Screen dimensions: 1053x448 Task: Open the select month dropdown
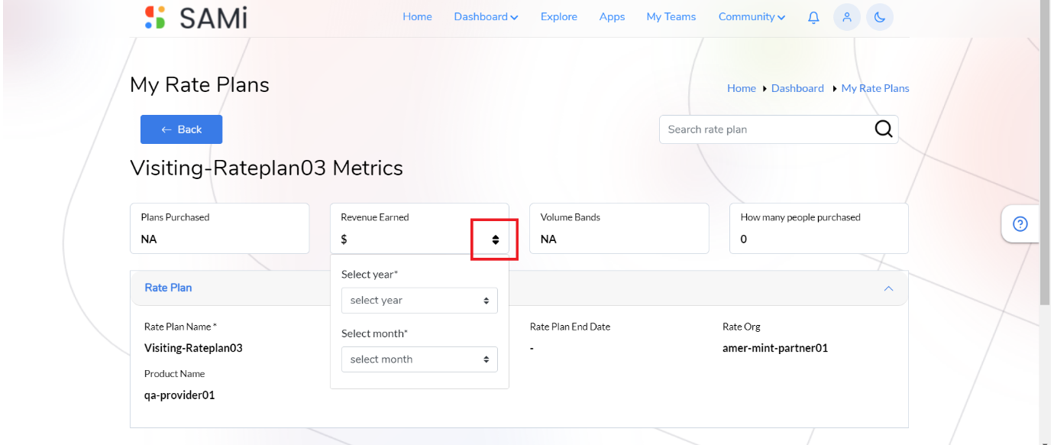420,359
